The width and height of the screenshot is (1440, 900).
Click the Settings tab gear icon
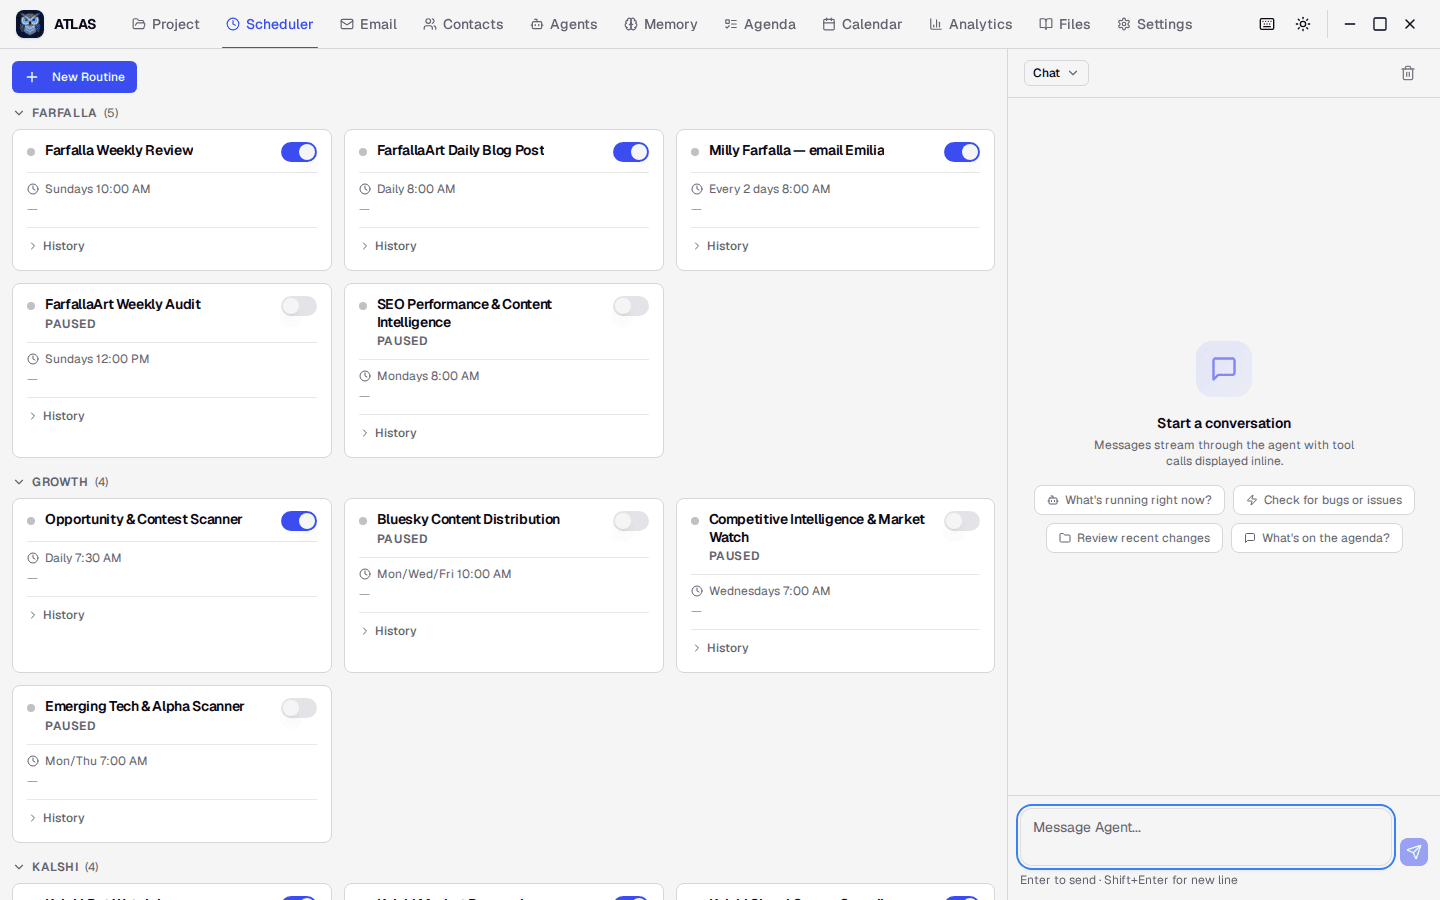[1123, 24]
